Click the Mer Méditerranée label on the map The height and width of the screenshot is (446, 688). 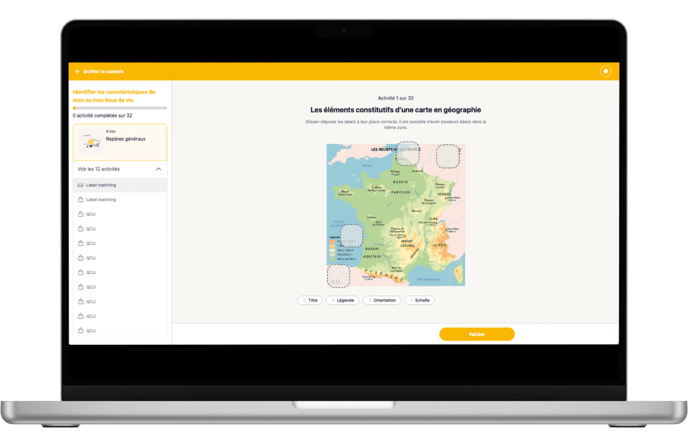tap(429, 279)
